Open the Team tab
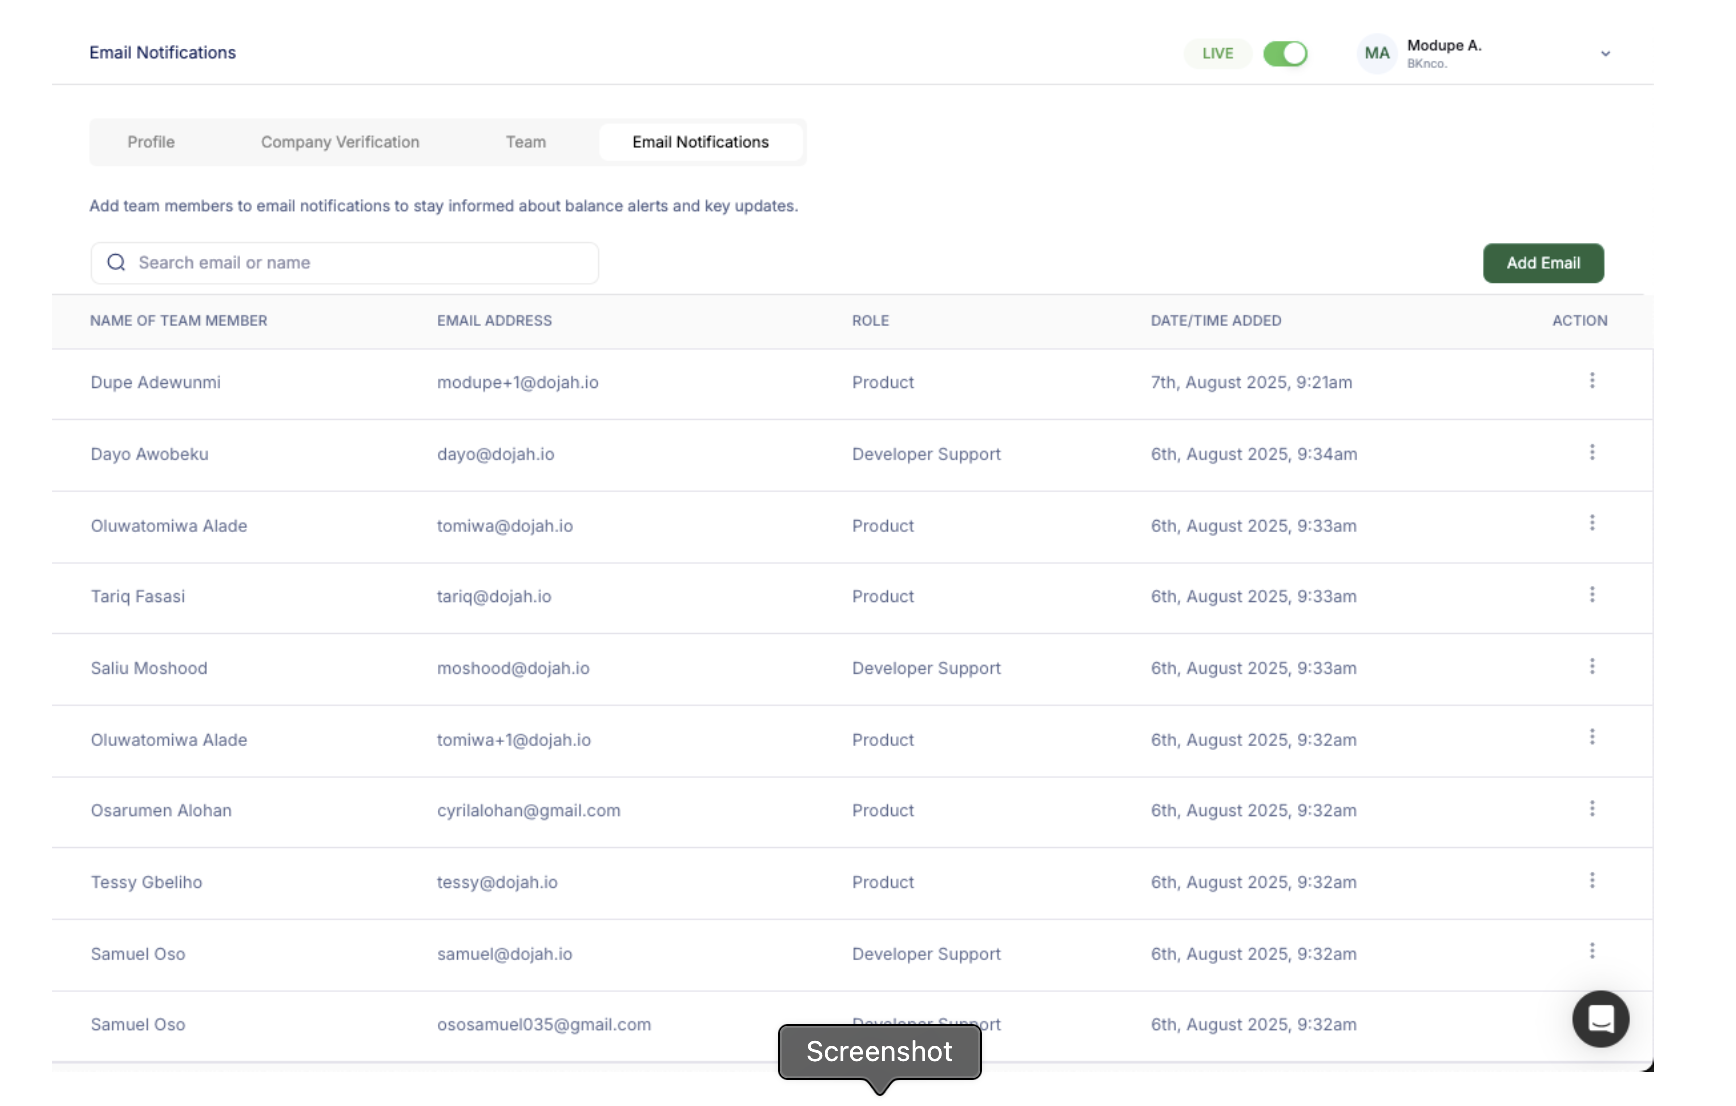Screen dimensions: 1736x1106 526,142
